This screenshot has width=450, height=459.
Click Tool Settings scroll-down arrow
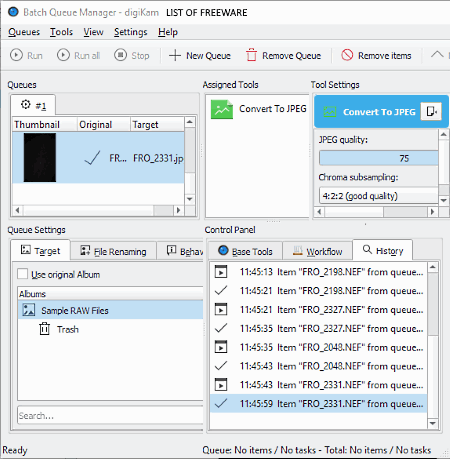443,200
